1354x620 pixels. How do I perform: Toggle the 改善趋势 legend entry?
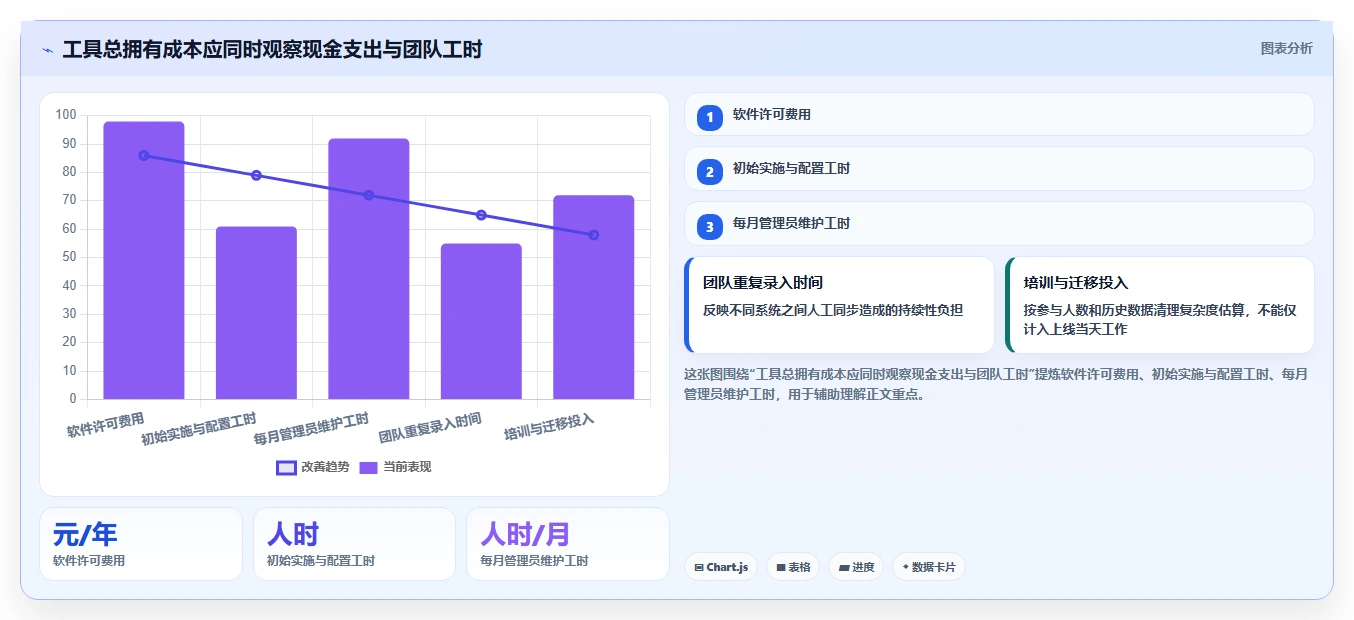(x=313, y=467)
